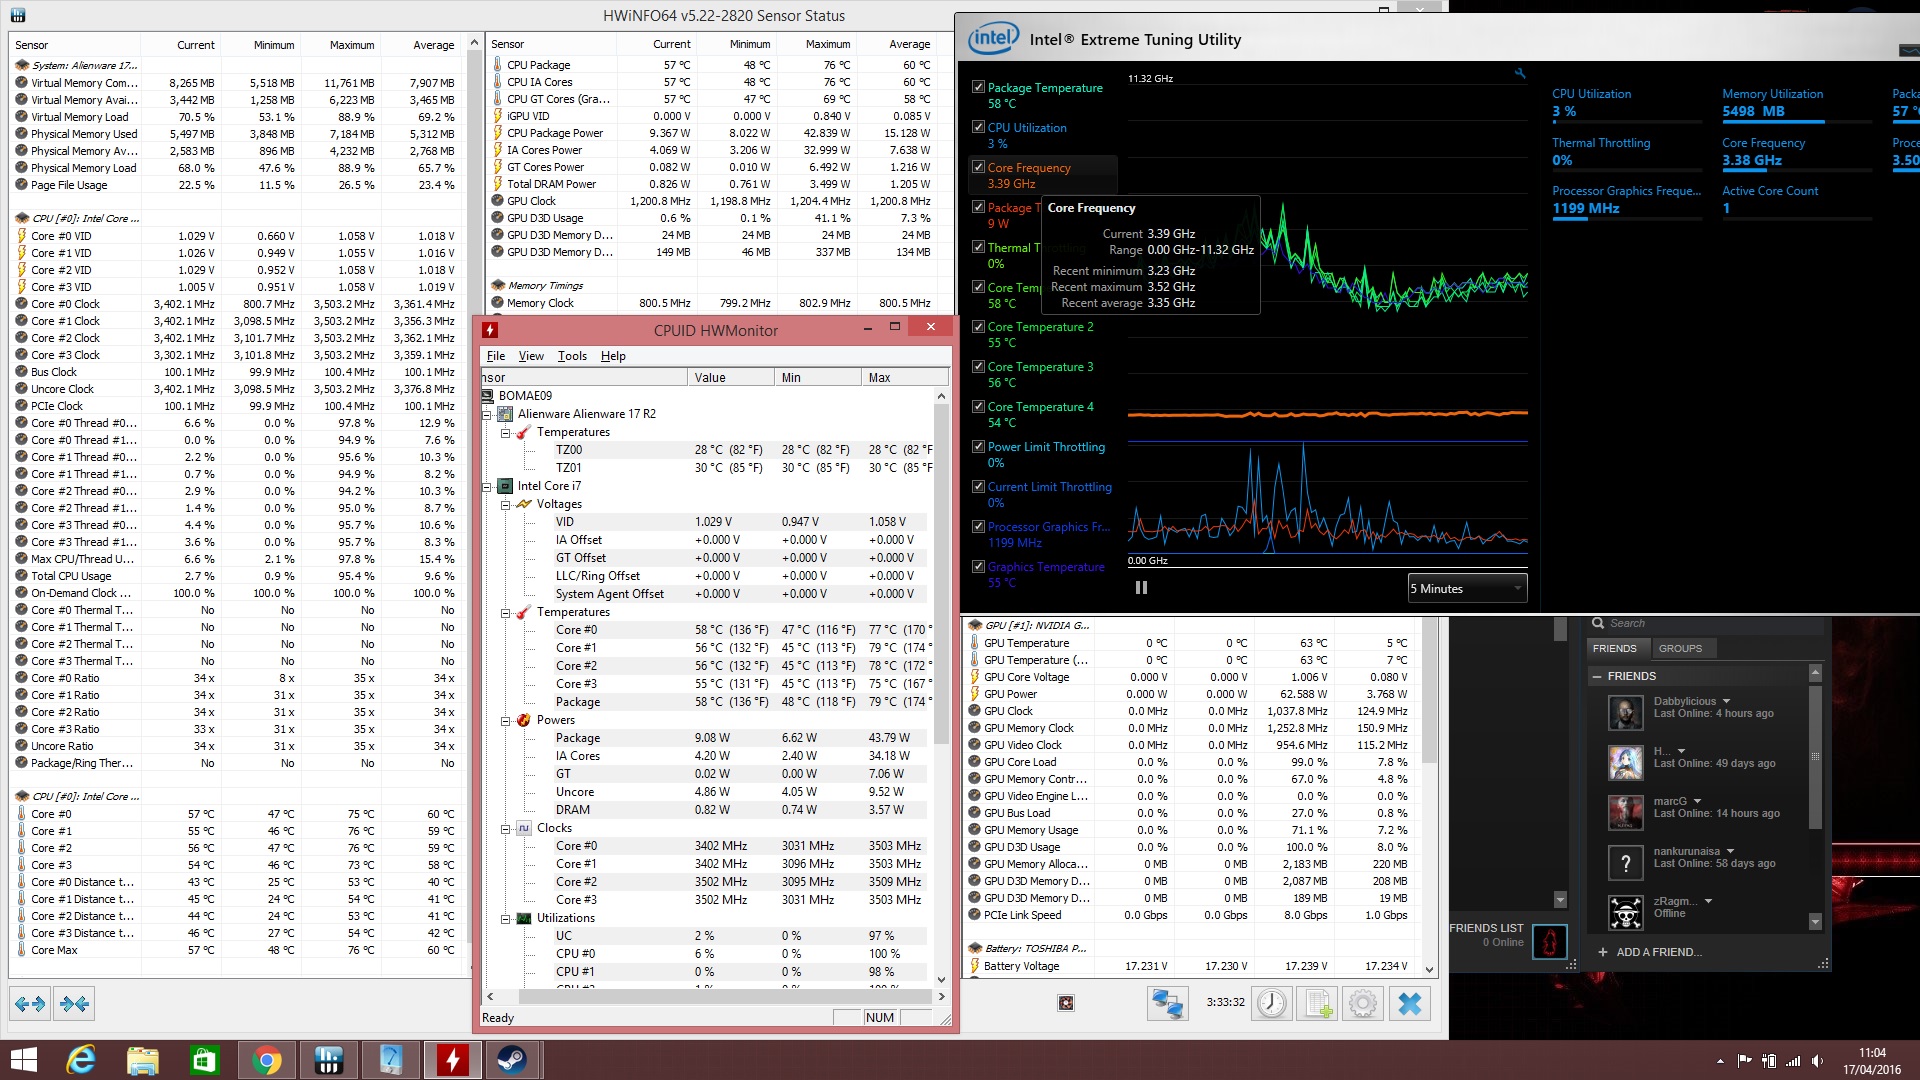Click the fan control icon in HWiNFO footer
This screenshot has width=1920, height=1080.
(x=1066, y=1003)
